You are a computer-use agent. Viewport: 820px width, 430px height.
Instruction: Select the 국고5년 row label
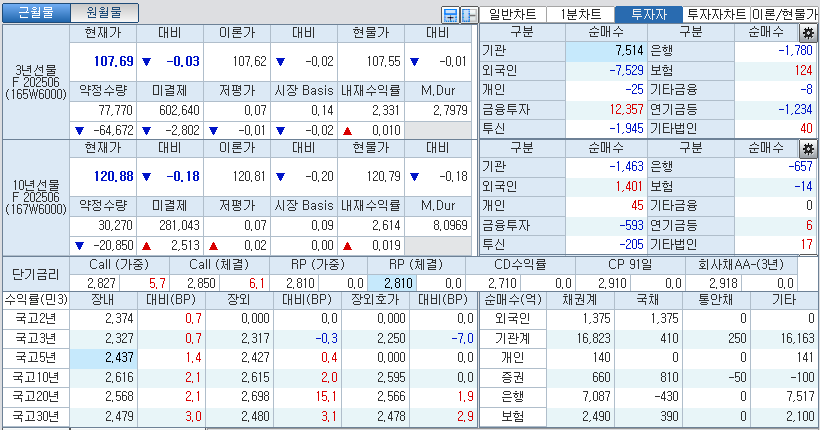pos(36,358)
